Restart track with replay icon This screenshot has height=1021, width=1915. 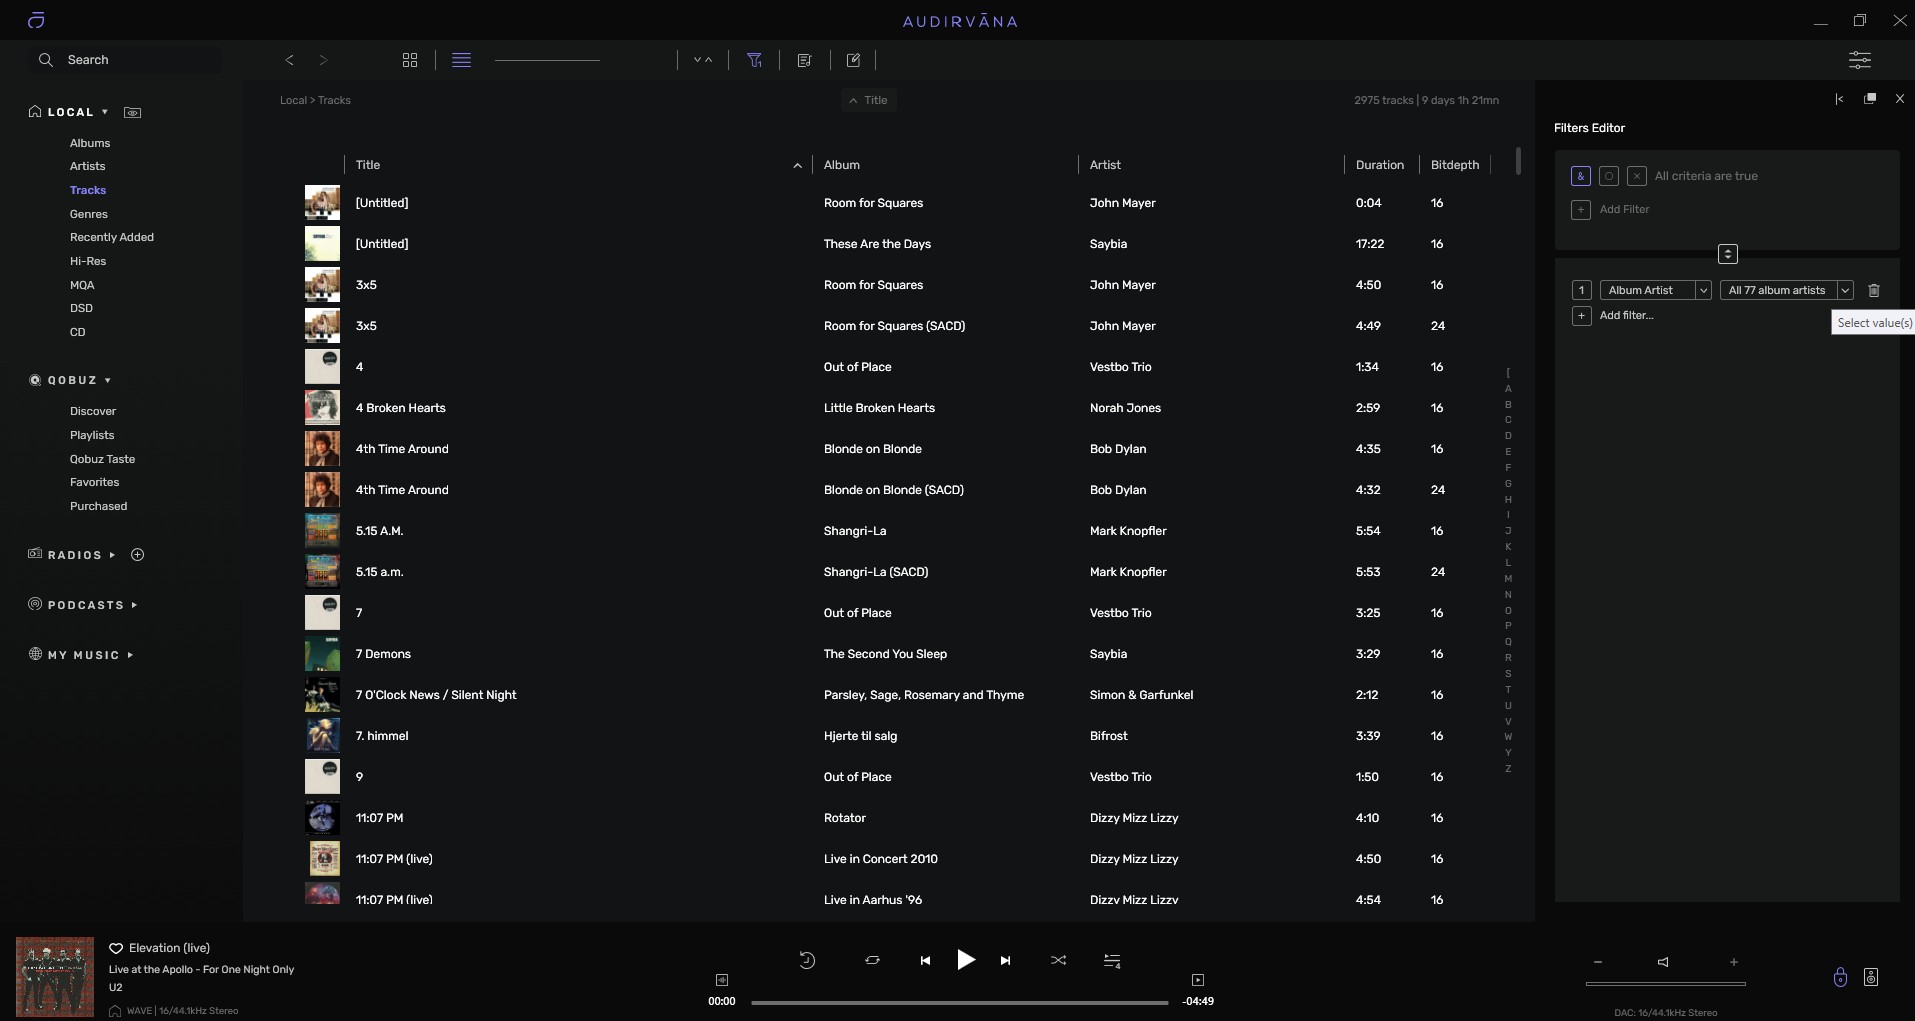(807, 960)
